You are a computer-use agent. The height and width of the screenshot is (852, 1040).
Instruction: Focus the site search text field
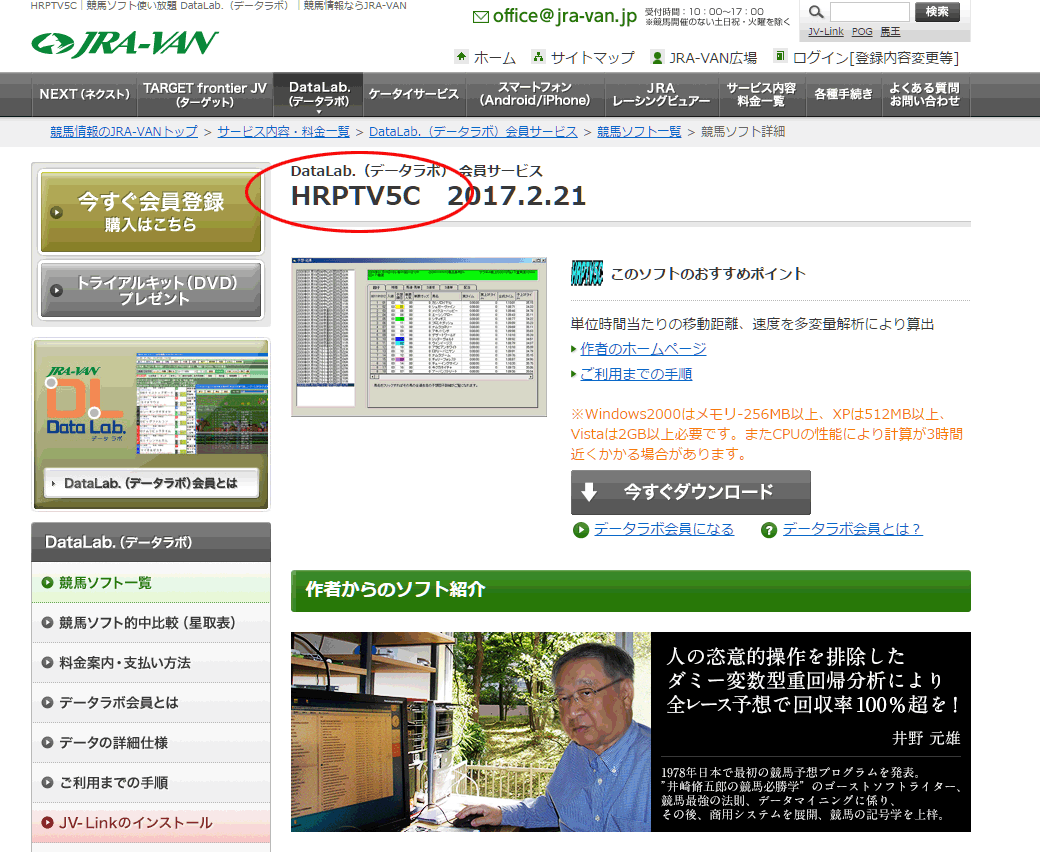pyautogui.click(x=870, y=11)
